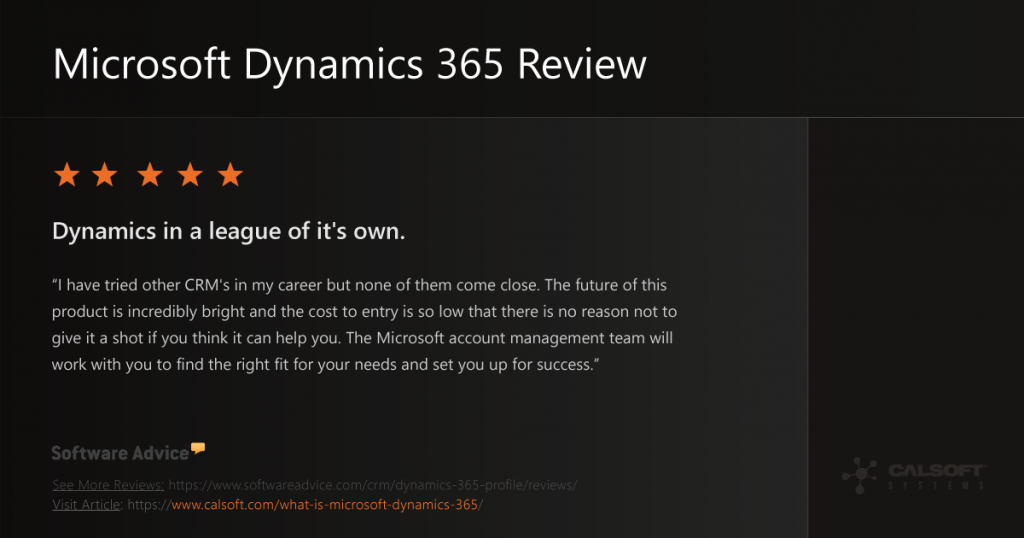Click the Calsoft molecule logo icon
The width and height of the screenshot is (1024, 538).
point(859,475)
